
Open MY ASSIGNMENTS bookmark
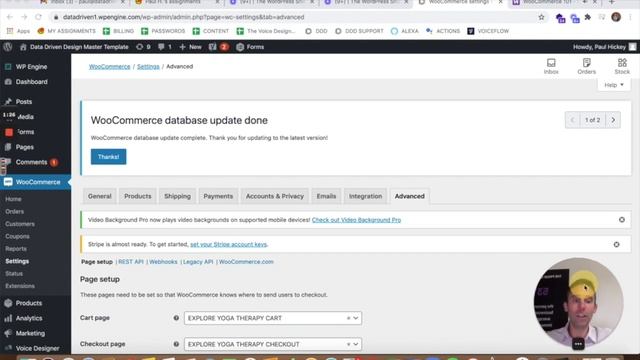pyautogui.click(x=66, y=31)
